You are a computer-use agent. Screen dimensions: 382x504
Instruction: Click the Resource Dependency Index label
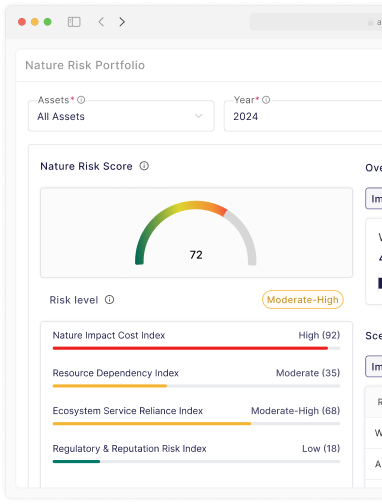pyautogui.click(x=116, y=373)
